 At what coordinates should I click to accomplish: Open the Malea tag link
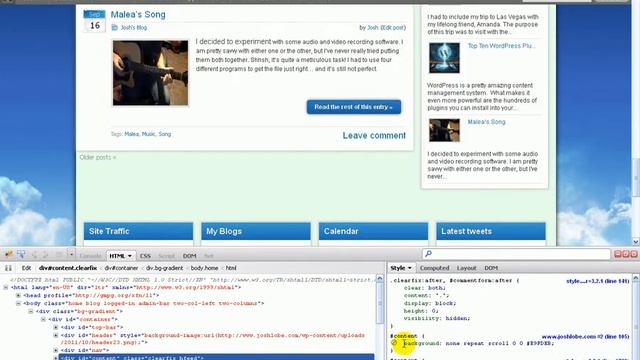[x=131, y=134]
